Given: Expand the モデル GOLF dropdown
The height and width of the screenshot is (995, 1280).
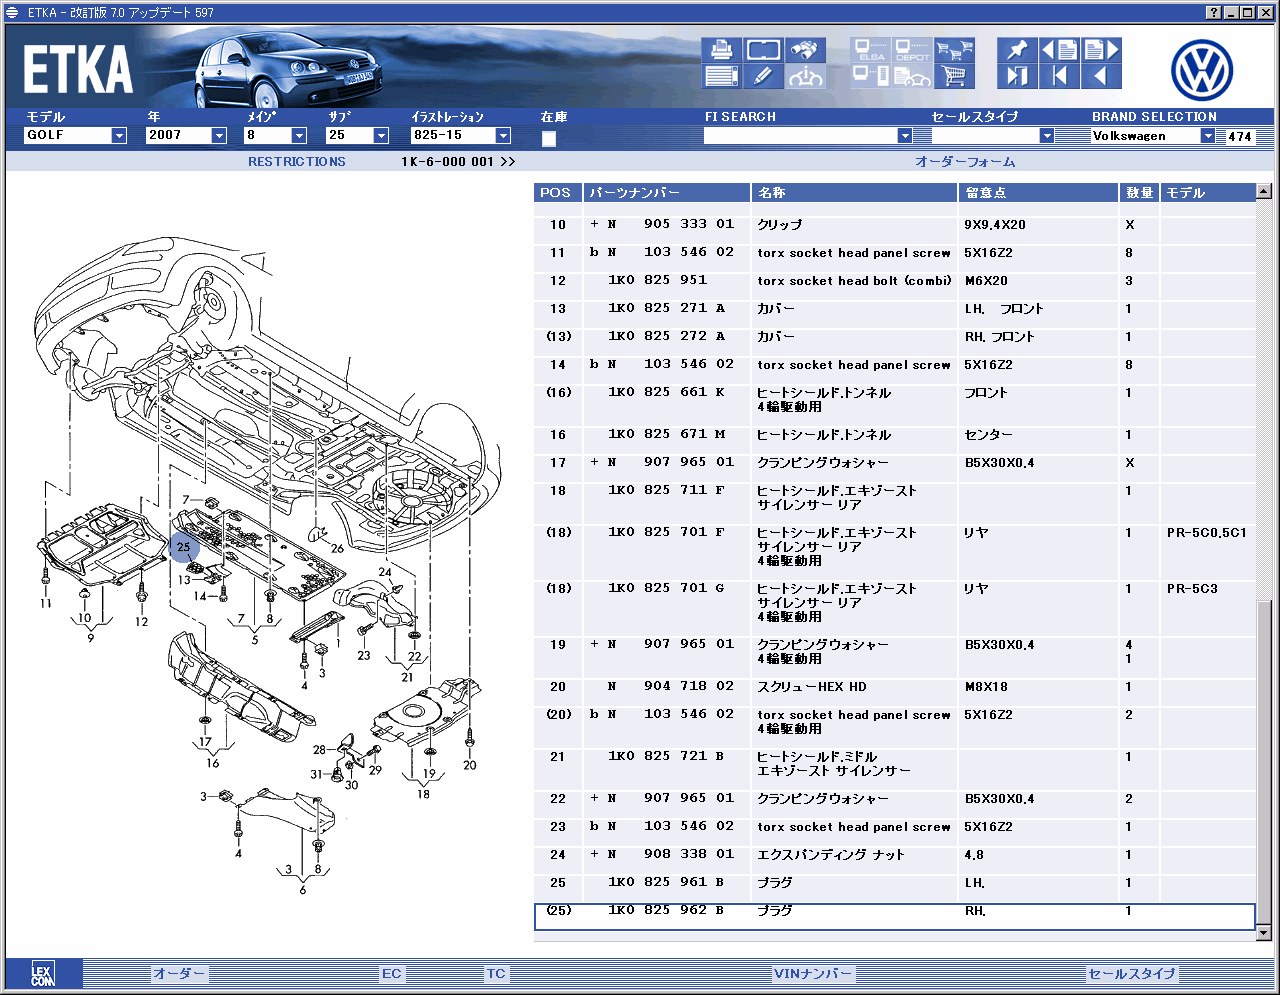Looking at the screenshot, I should click(x=119, y=136).
